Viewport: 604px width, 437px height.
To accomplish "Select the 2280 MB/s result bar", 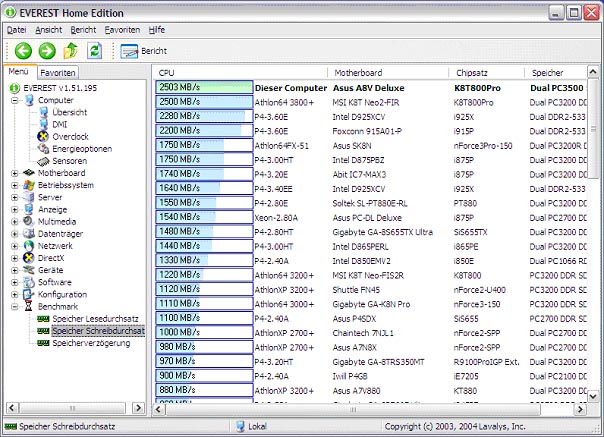I will pyautogui.click(x=204, y=116).
